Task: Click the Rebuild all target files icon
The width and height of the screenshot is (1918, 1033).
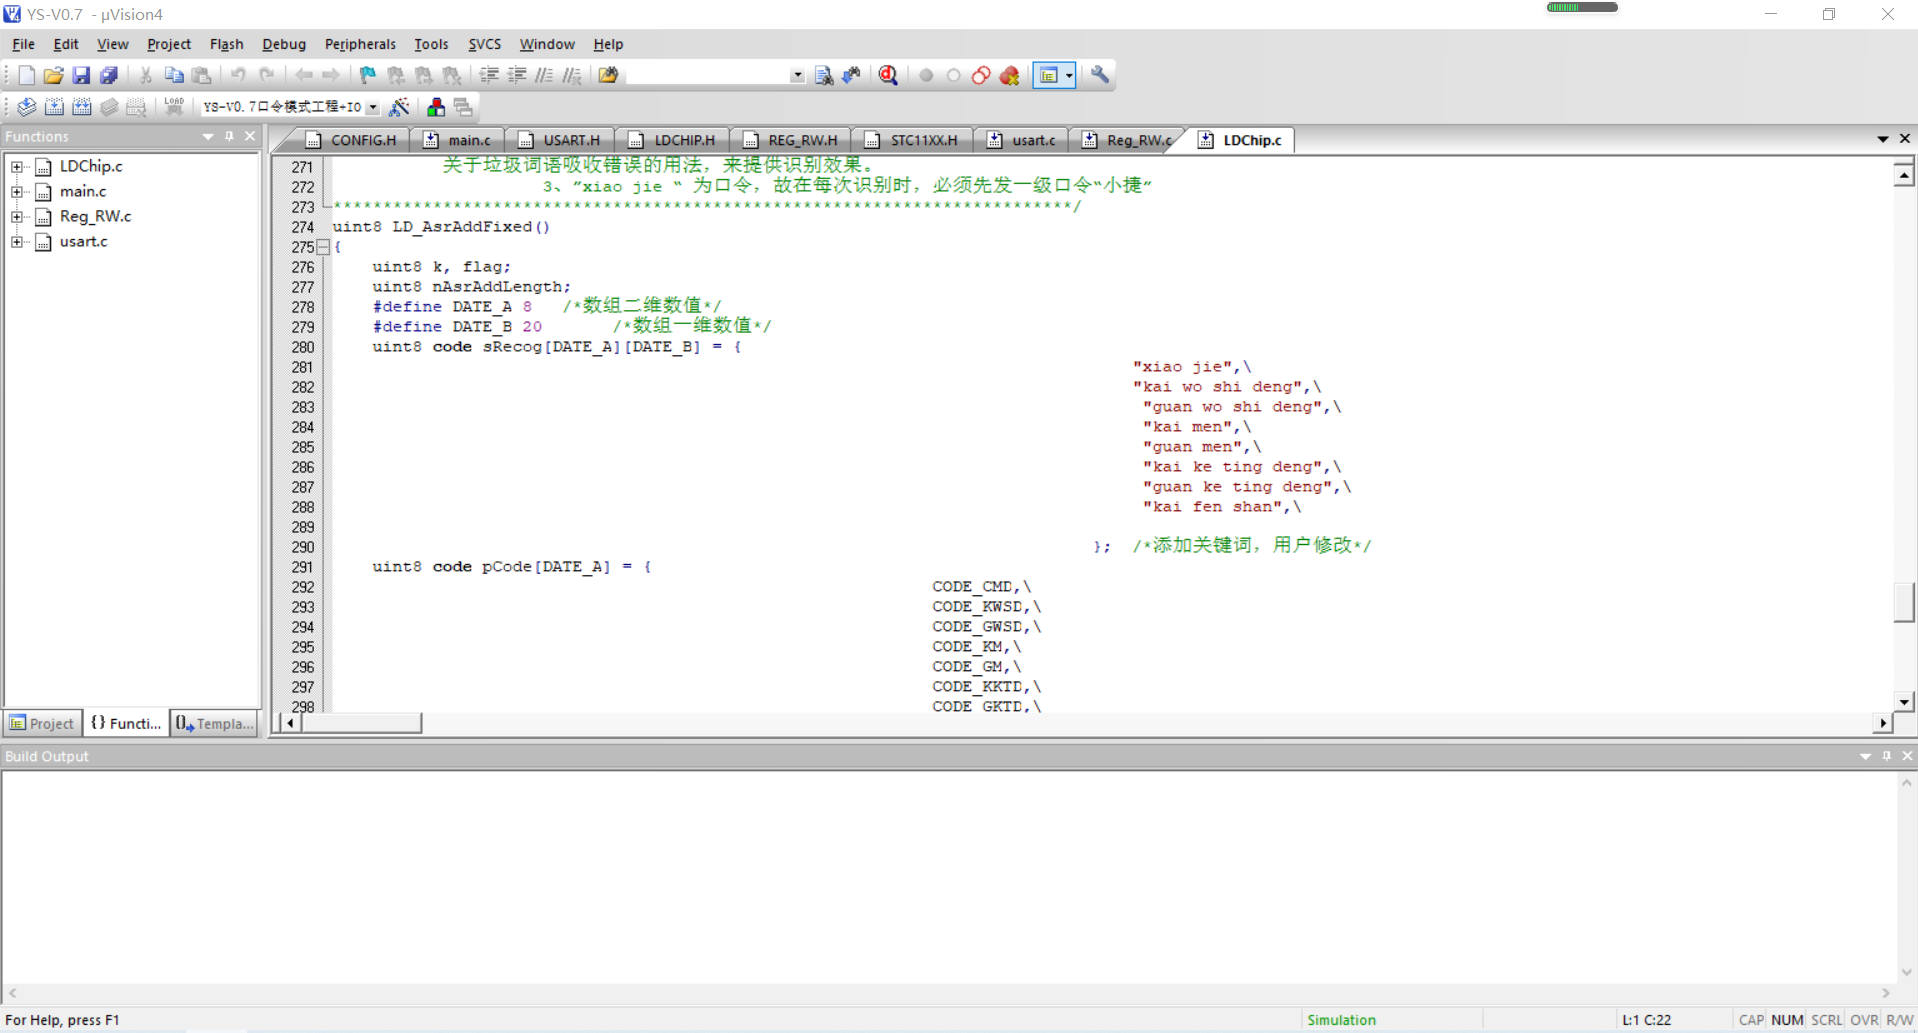Action: tap(82, 107)
